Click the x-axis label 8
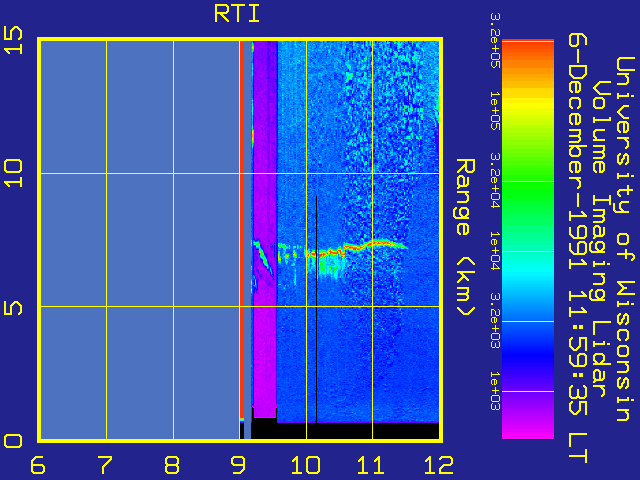Image resolution: width=640 pixels, height=480 pixels. pos(172,465)
